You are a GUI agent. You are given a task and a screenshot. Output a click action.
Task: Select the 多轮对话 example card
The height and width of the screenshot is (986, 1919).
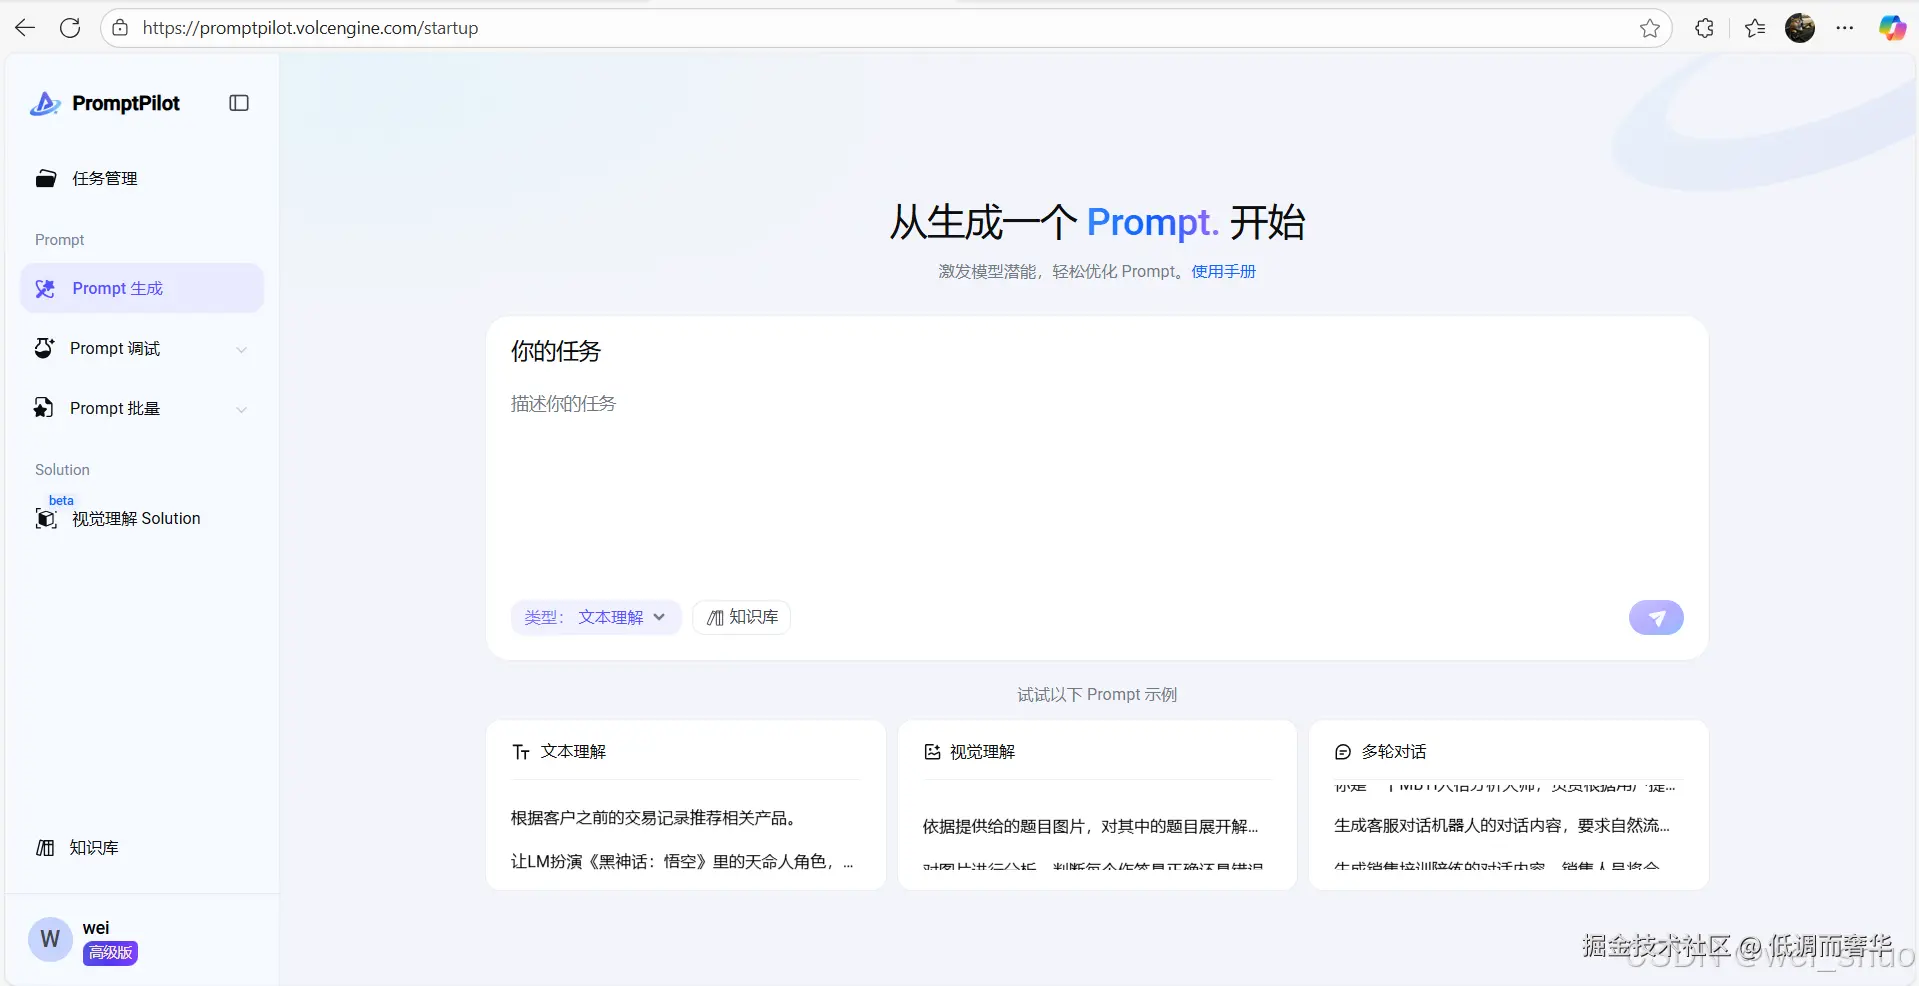[1507, 805]
